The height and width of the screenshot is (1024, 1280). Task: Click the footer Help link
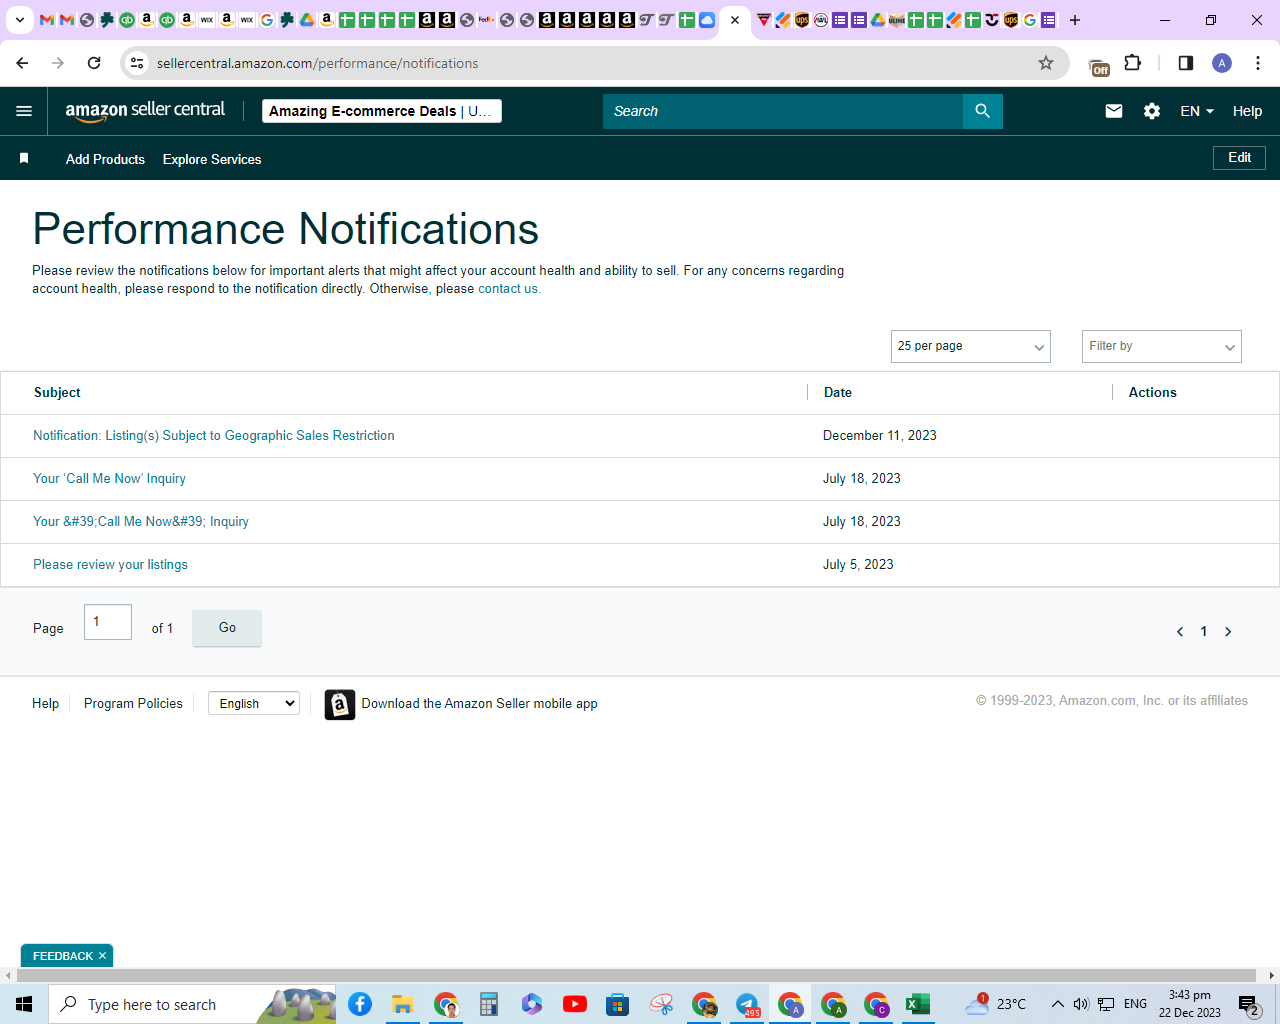tap(45, 703)
